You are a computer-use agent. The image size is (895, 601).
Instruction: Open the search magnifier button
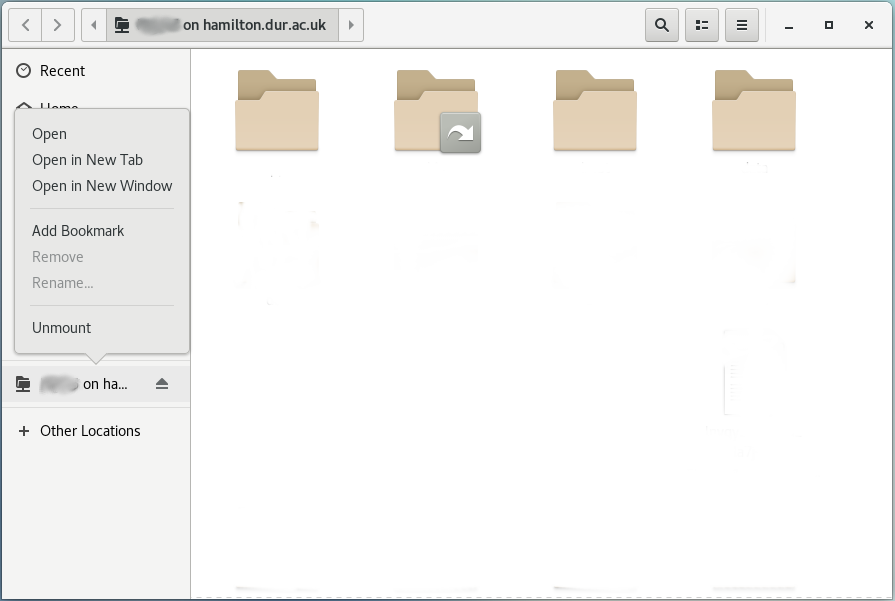point(662,25)
